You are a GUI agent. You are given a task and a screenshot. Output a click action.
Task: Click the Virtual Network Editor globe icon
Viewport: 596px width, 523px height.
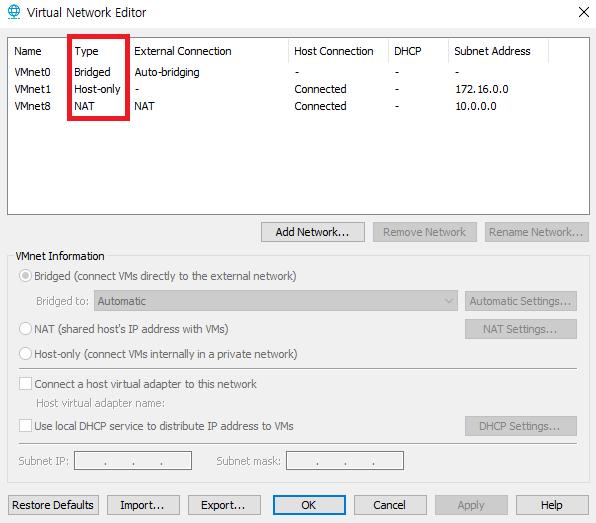point(14,12)
